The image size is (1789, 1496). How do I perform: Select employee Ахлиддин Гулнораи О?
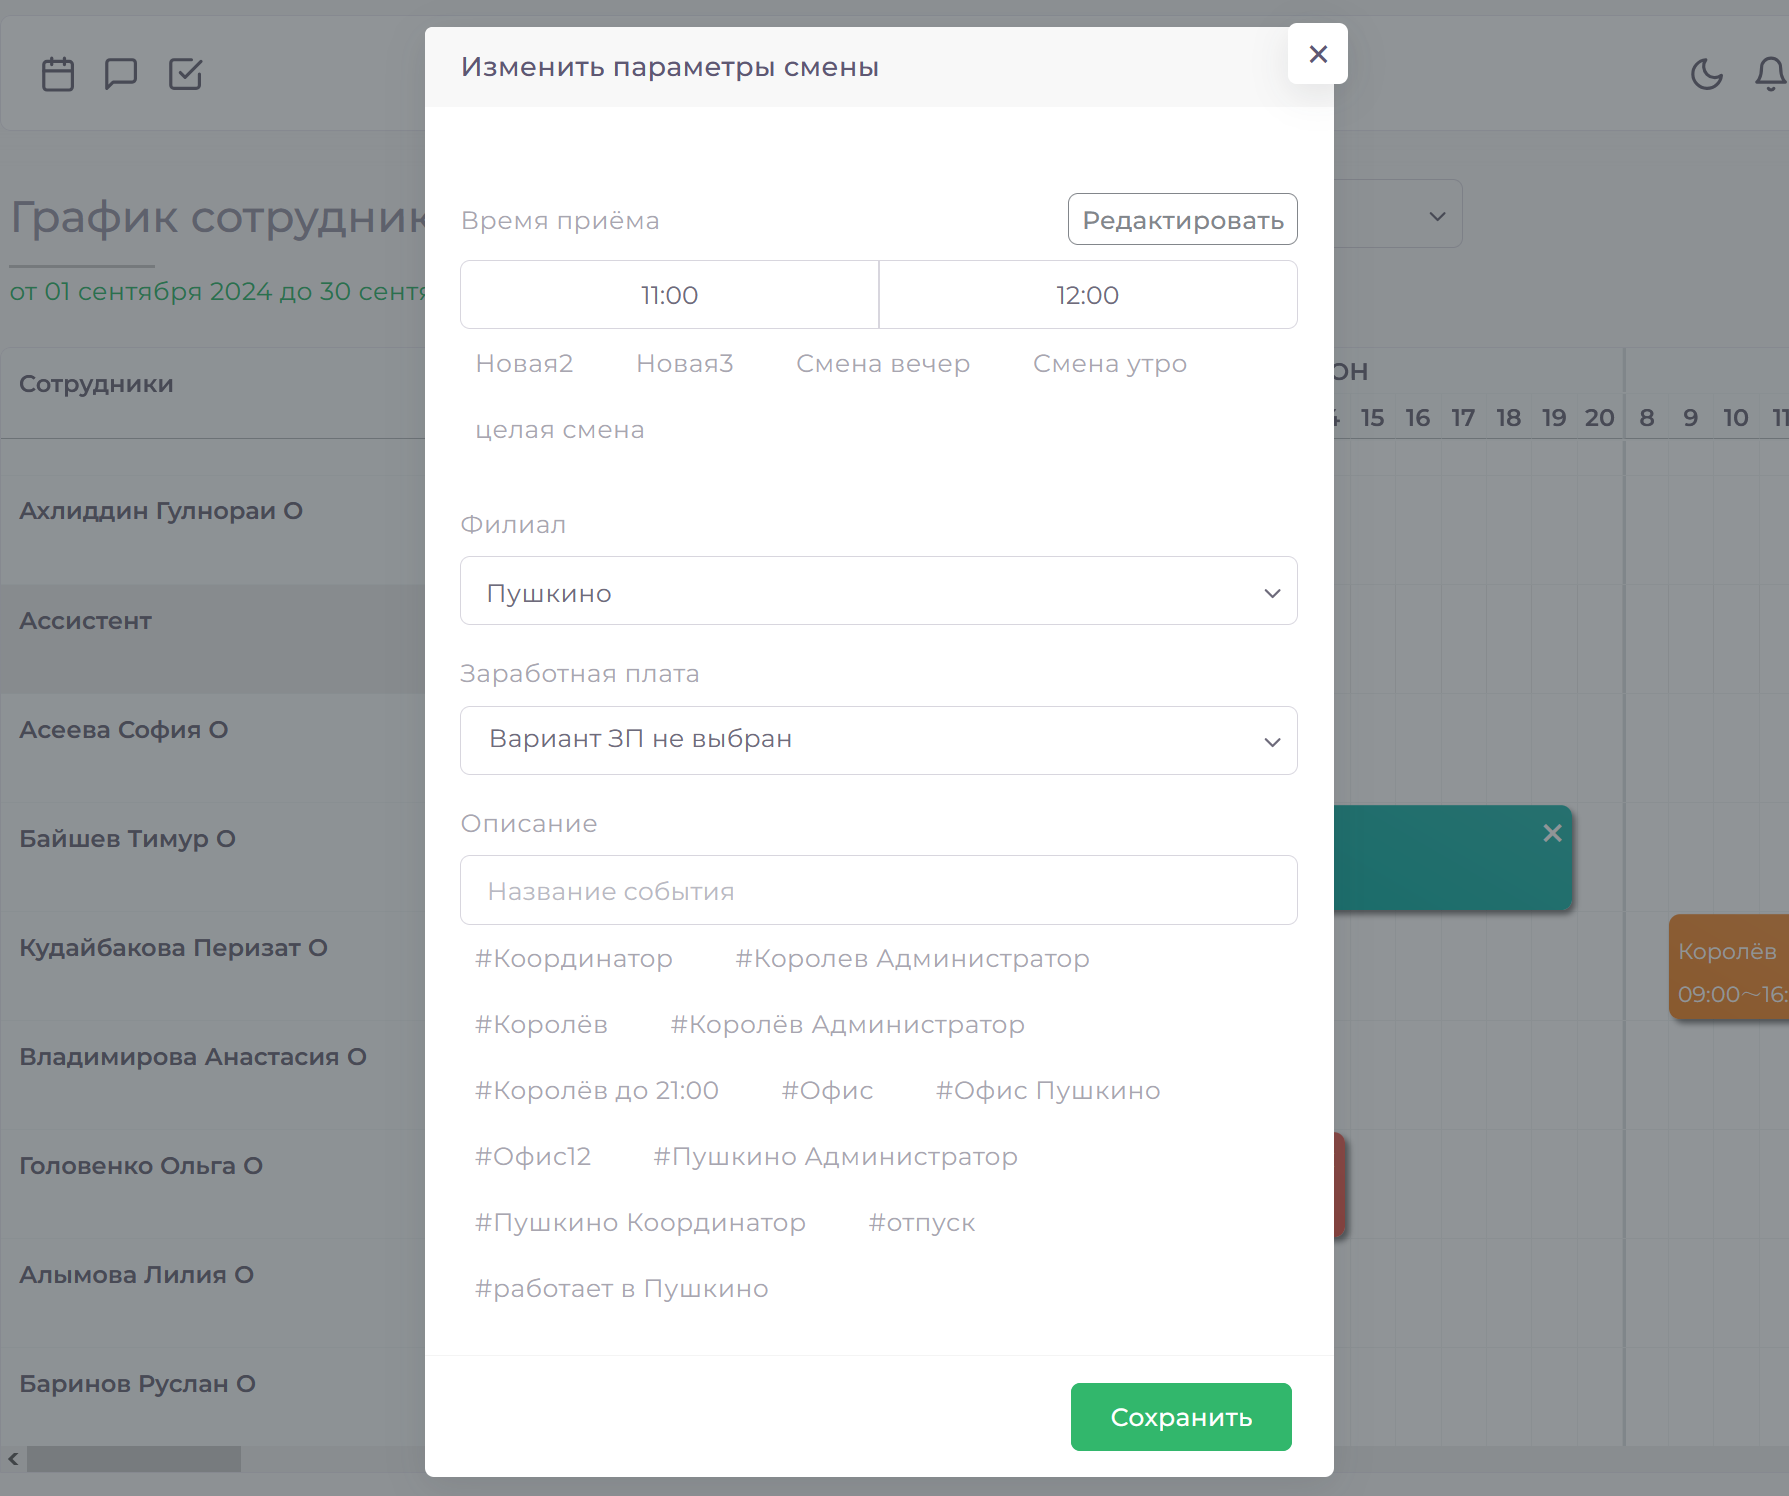[161, 511]
